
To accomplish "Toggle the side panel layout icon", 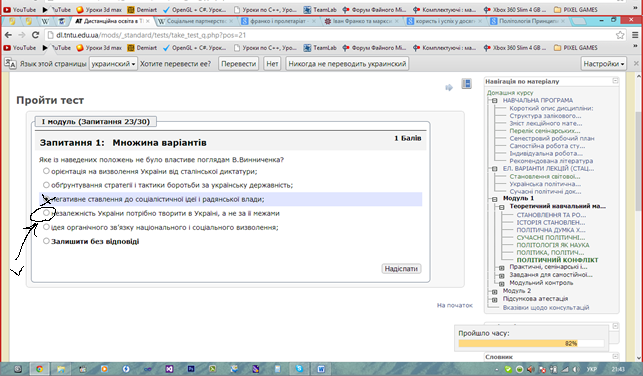I will coord(466,84).
